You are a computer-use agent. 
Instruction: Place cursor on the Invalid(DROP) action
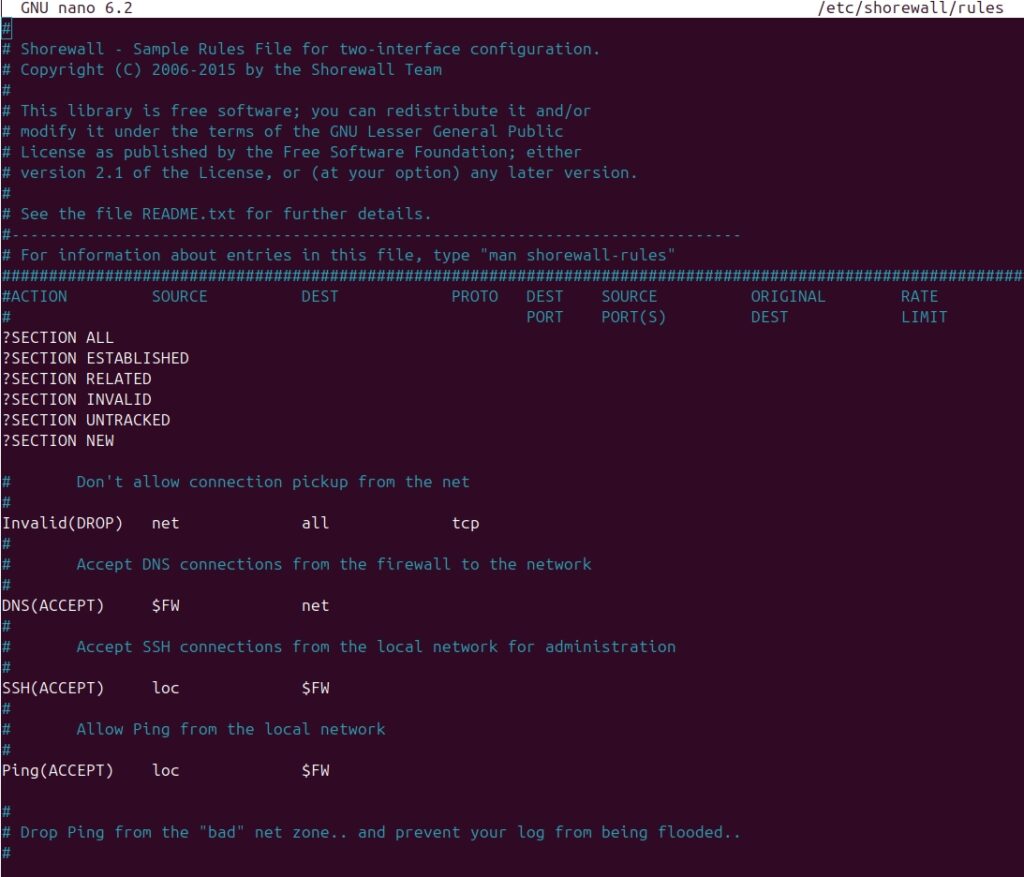tap(62, 523)
